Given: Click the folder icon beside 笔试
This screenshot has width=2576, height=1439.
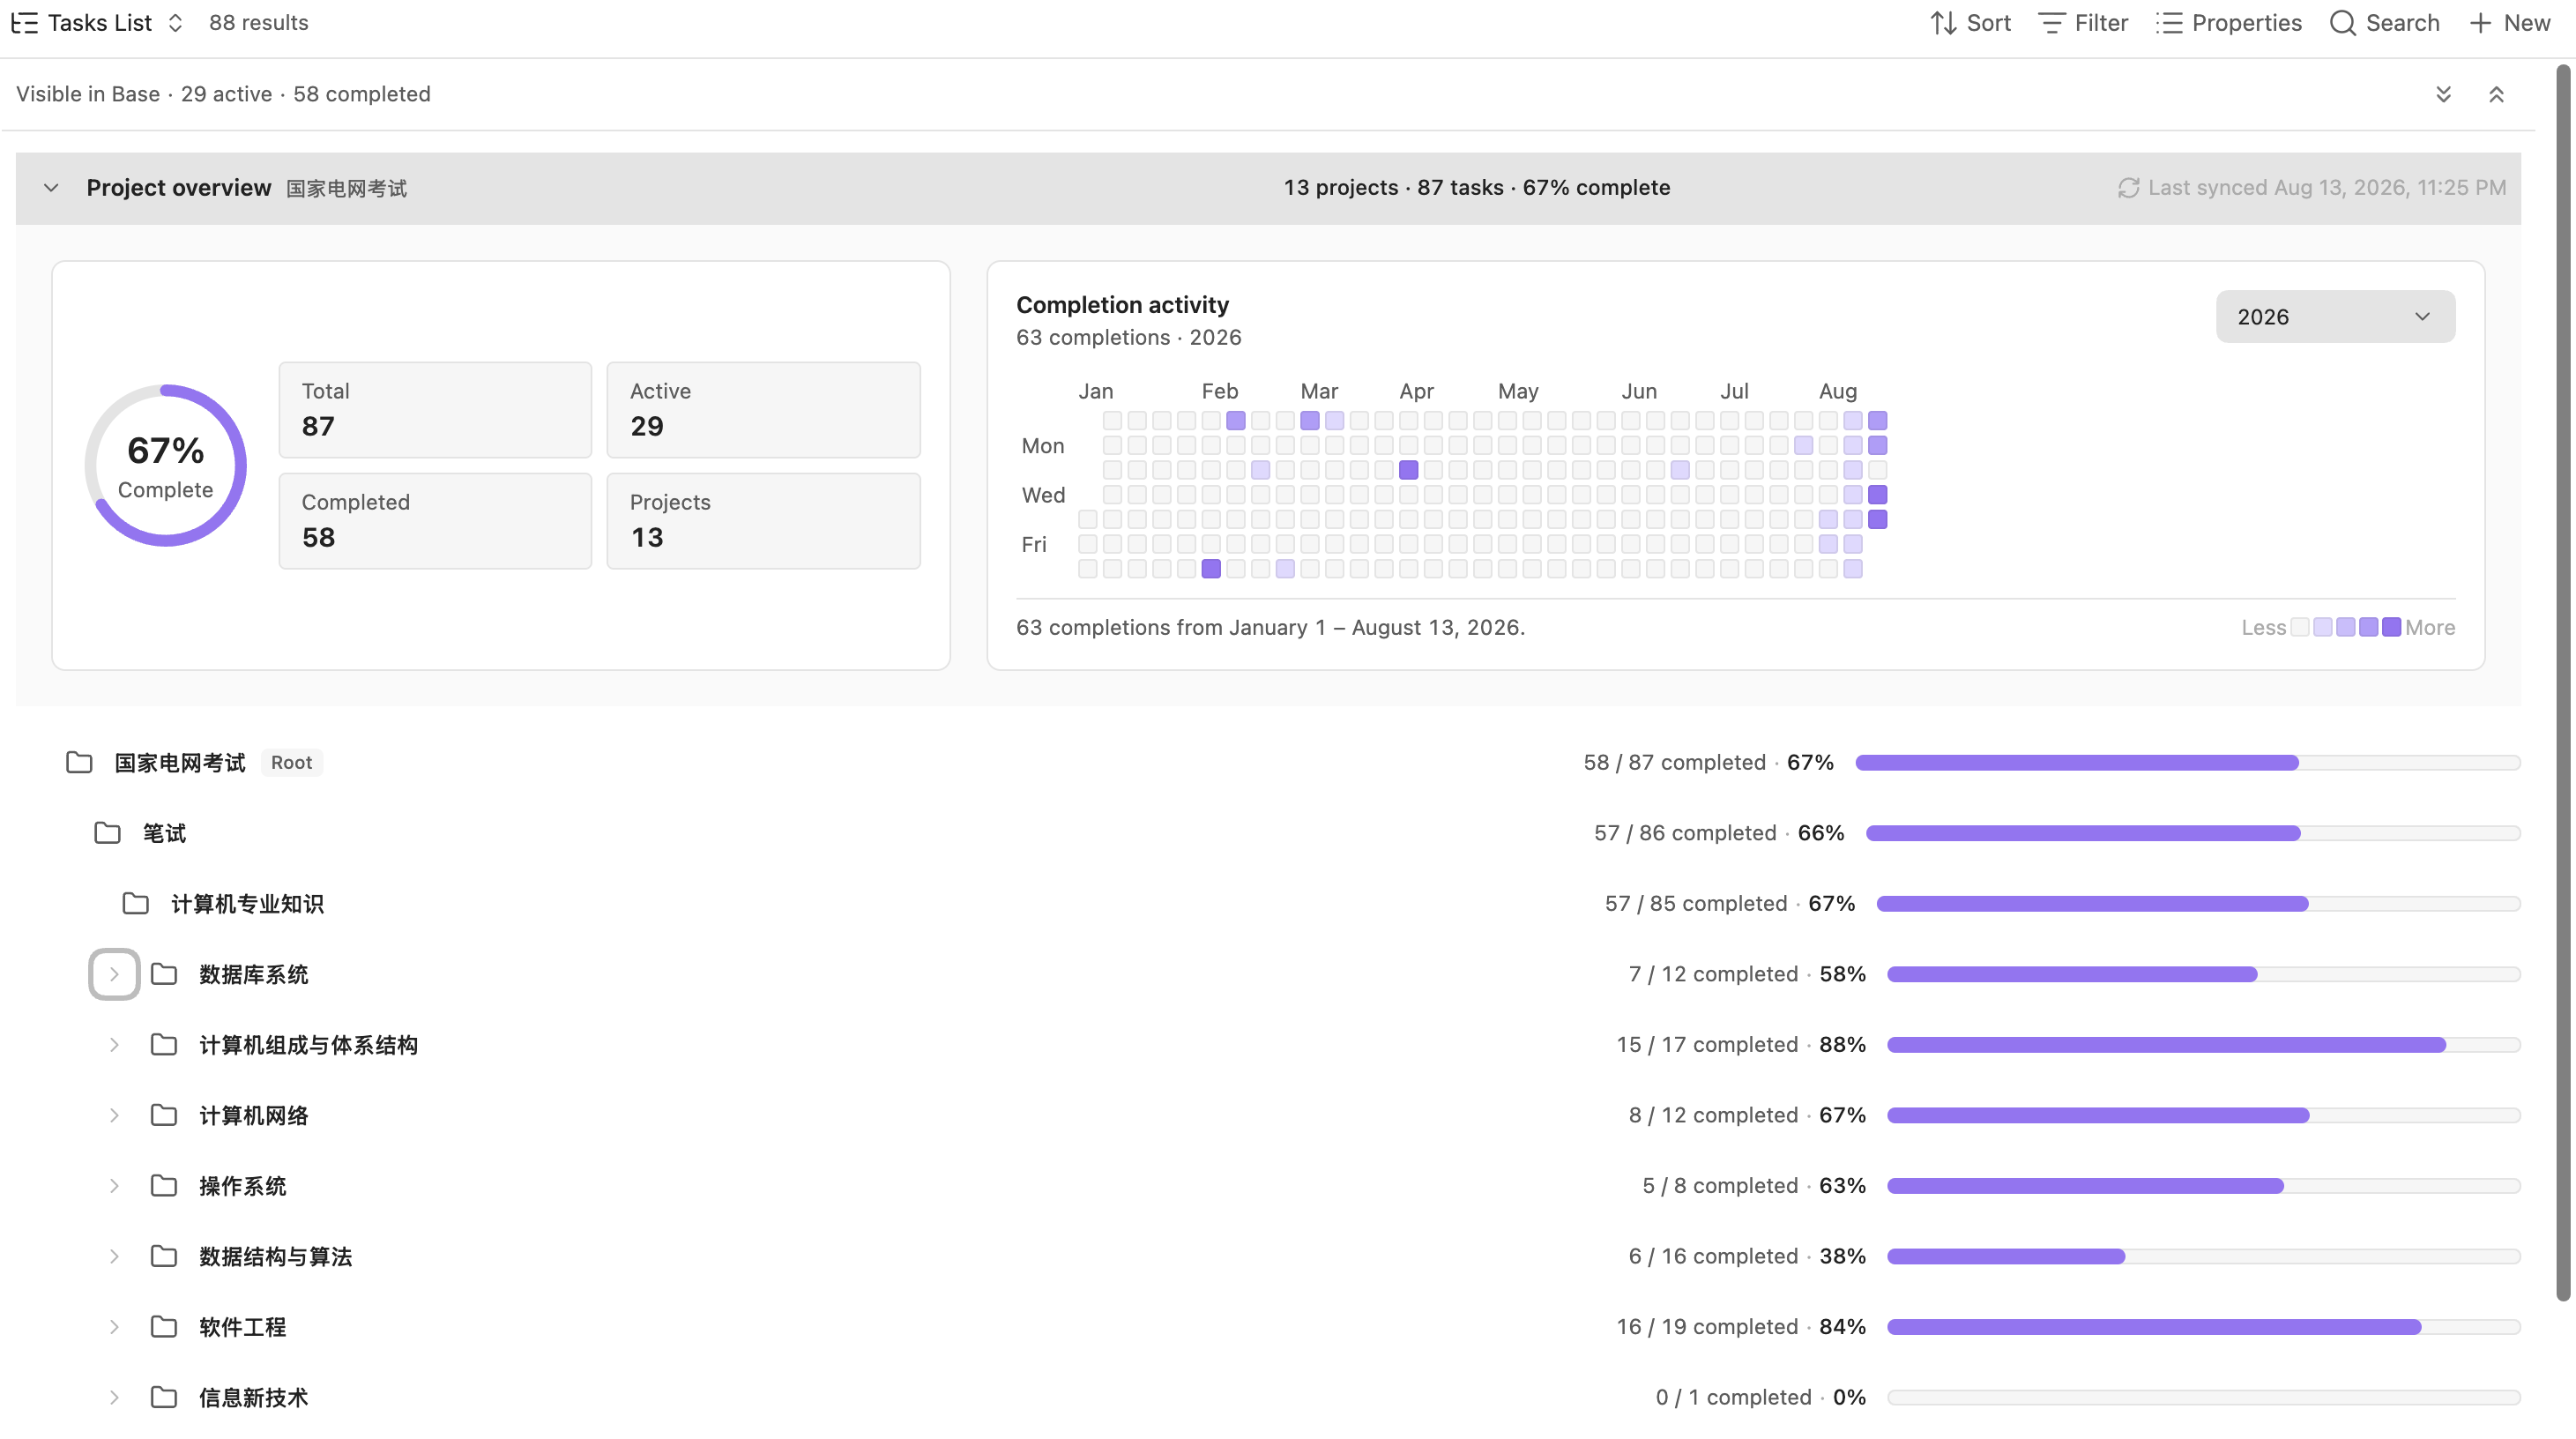Looking at the screenshot, I should (x=107, y=833).
